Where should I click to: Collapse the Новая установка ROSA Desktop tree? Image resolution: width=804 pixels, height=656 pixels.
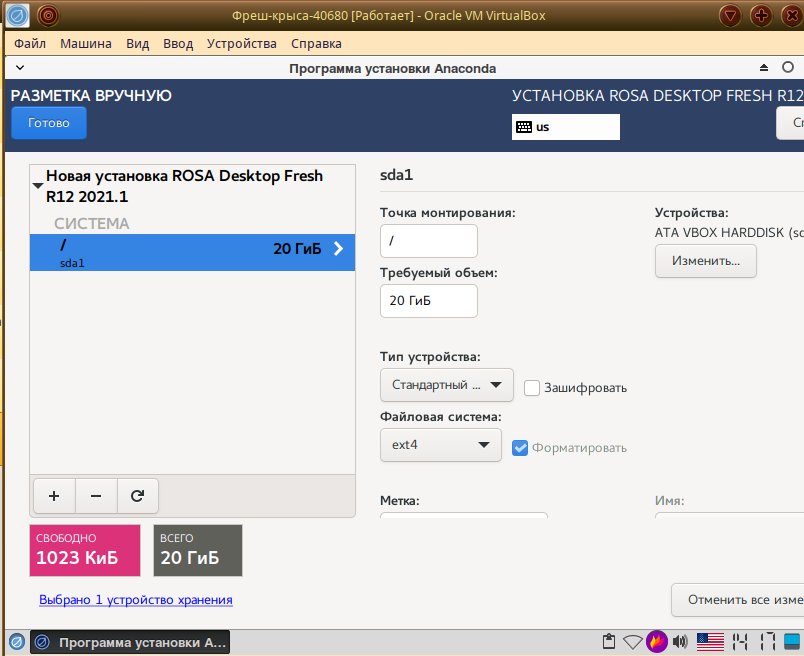pyautogui.click(x=38, y=186)
